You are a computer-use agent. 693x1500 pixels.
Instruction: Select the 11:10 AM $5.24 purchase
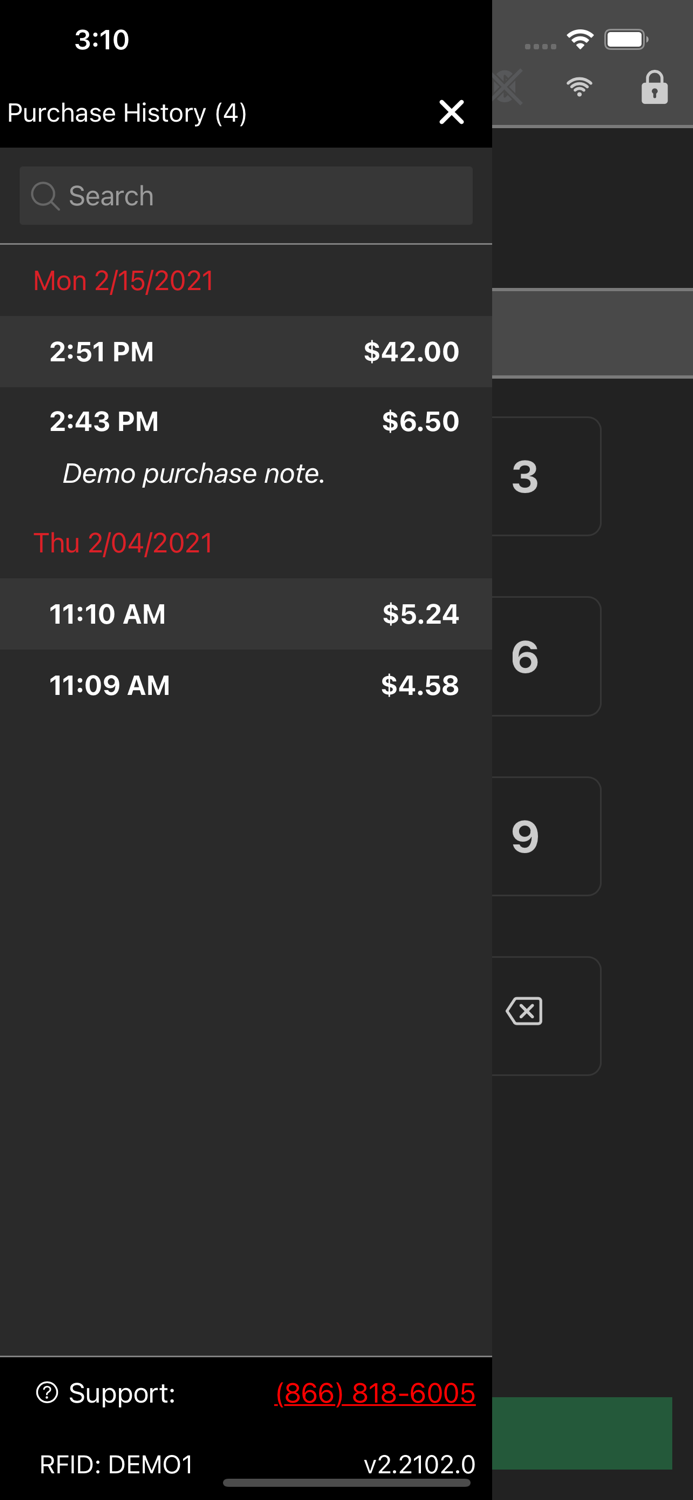point(246,614)
